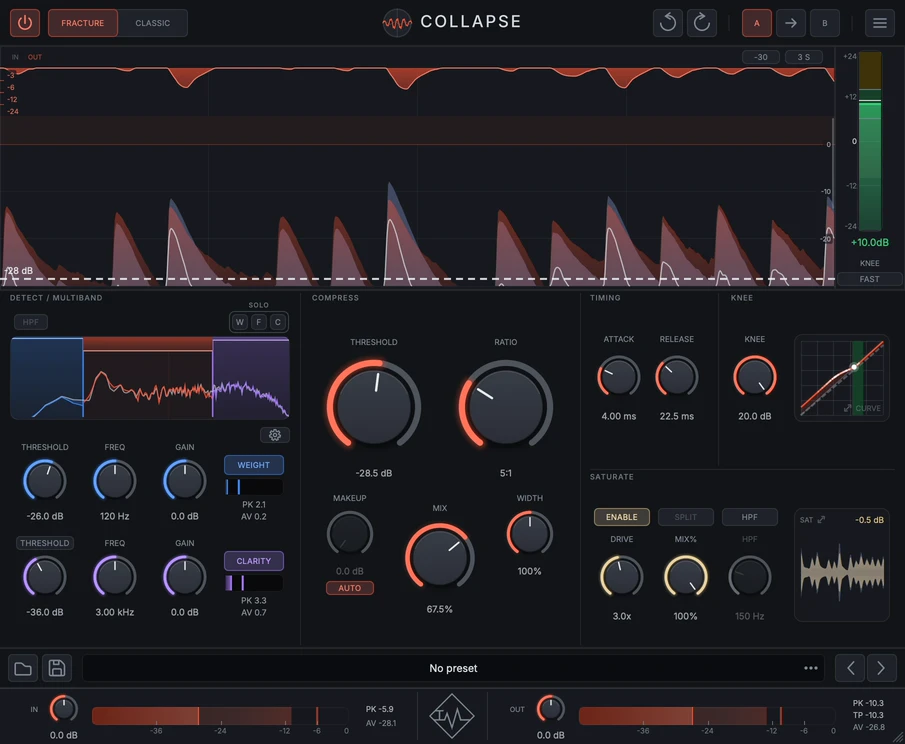Click the weight THRESHOLD knob
The image size is (905, 744).
click(45, 481)
